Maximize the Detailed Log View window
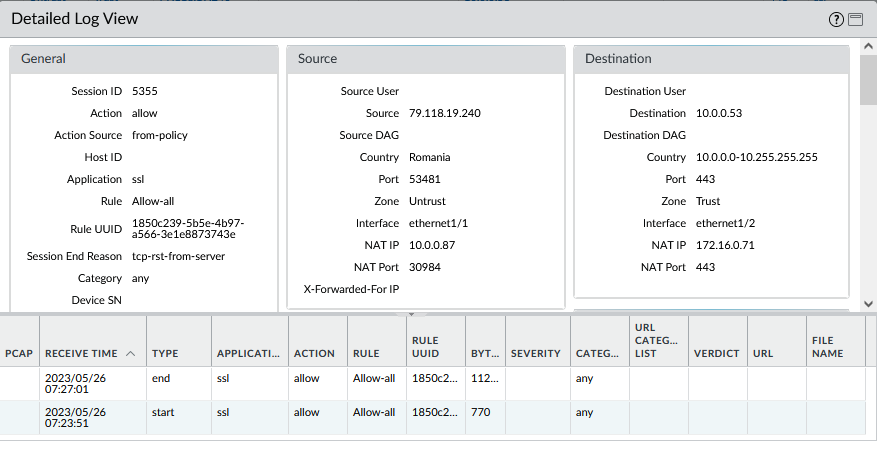This screenshot has height=449, width=877. click(855, 20)
